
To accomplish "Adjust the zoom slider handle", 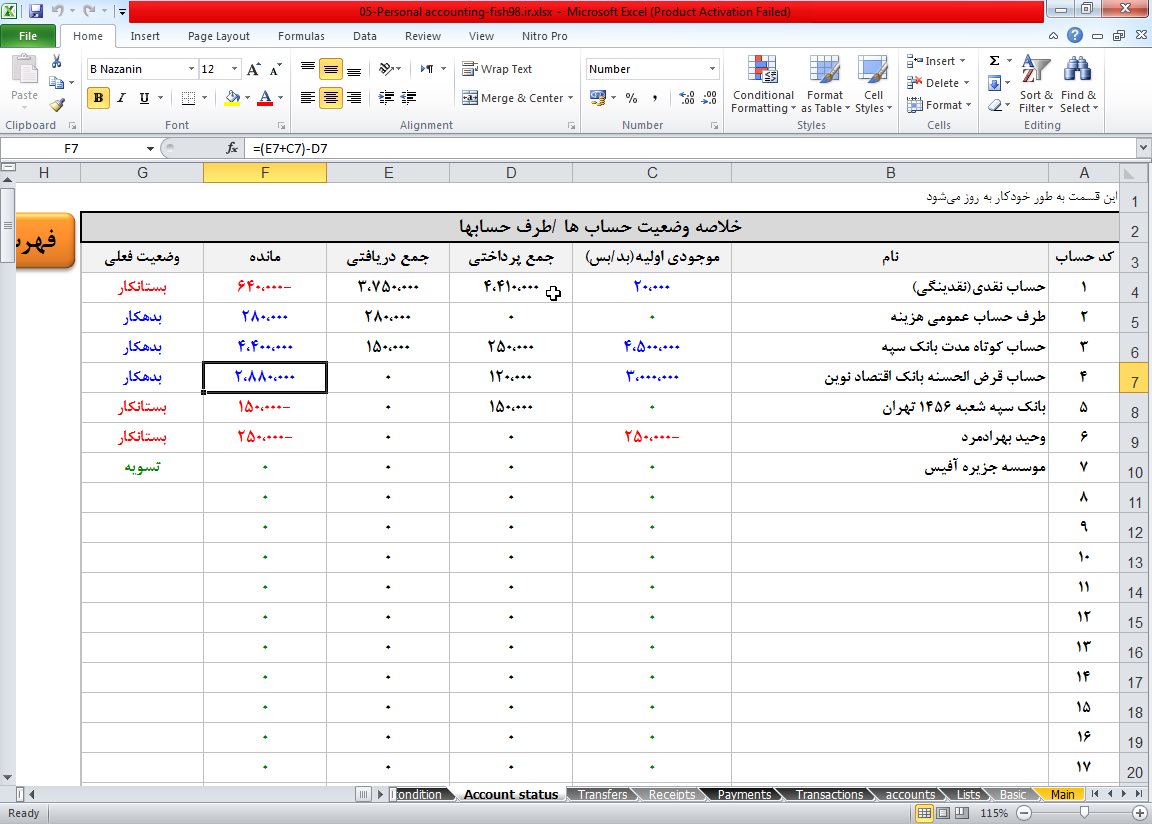I will coord(1084,813).
